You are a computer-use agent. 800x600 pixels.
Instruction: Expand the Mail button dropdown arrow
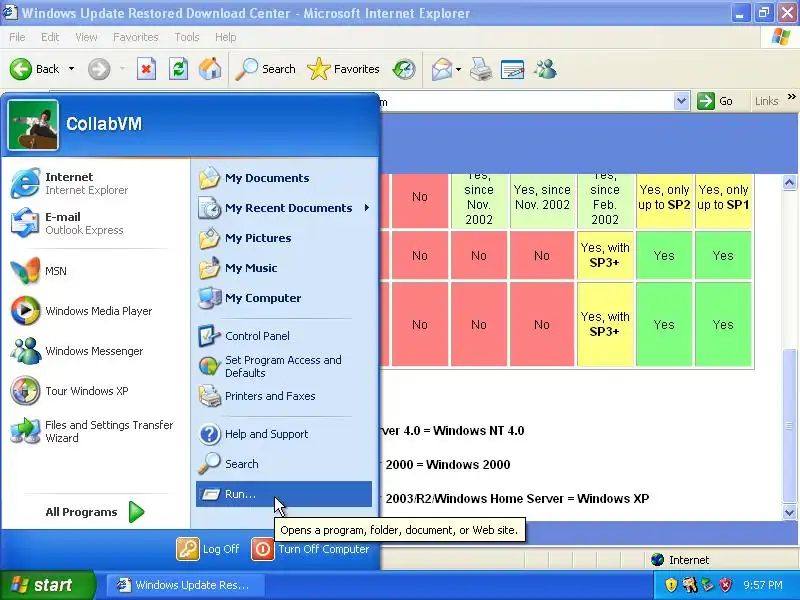point(458,69)
